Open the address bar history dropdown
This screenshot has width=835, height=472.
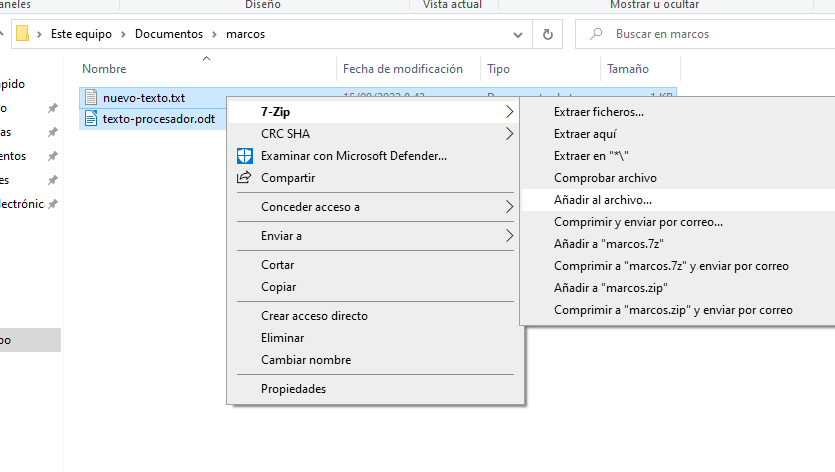pos(518,35)
